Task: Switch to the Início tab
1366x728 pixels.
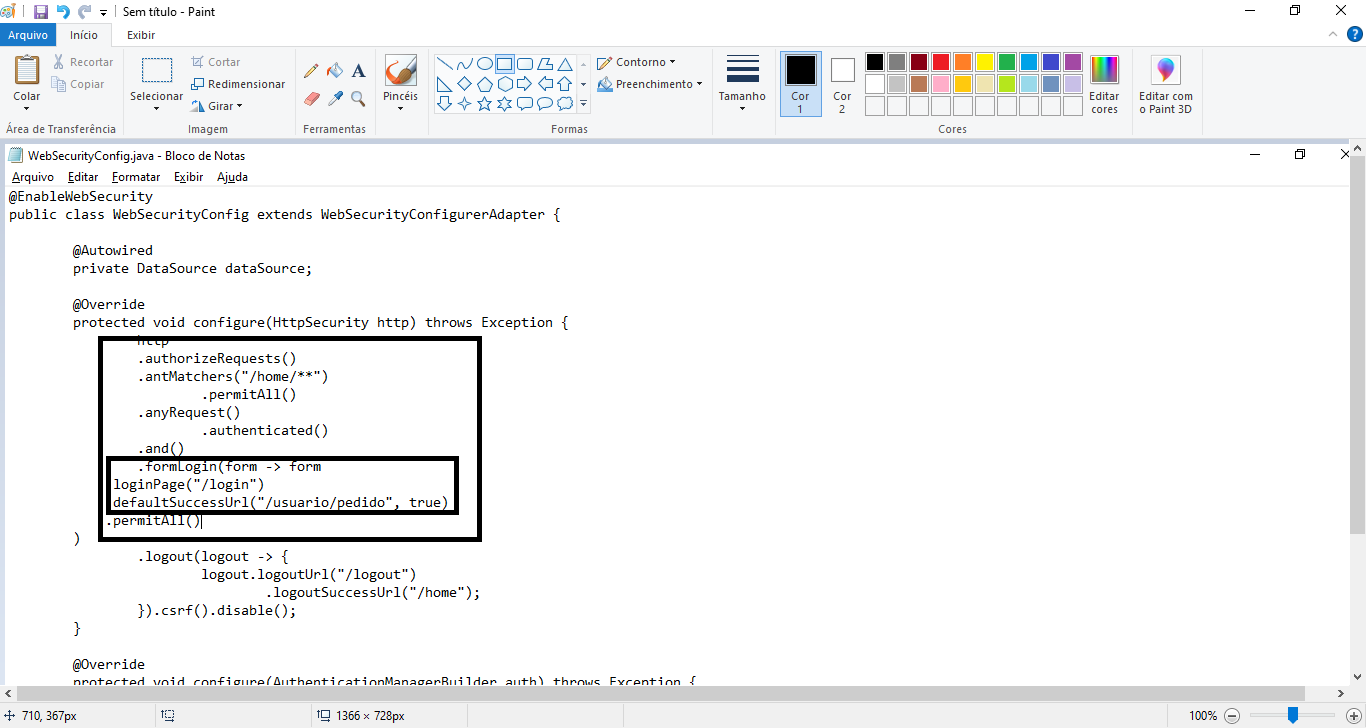Action: [x=84, y=35]
